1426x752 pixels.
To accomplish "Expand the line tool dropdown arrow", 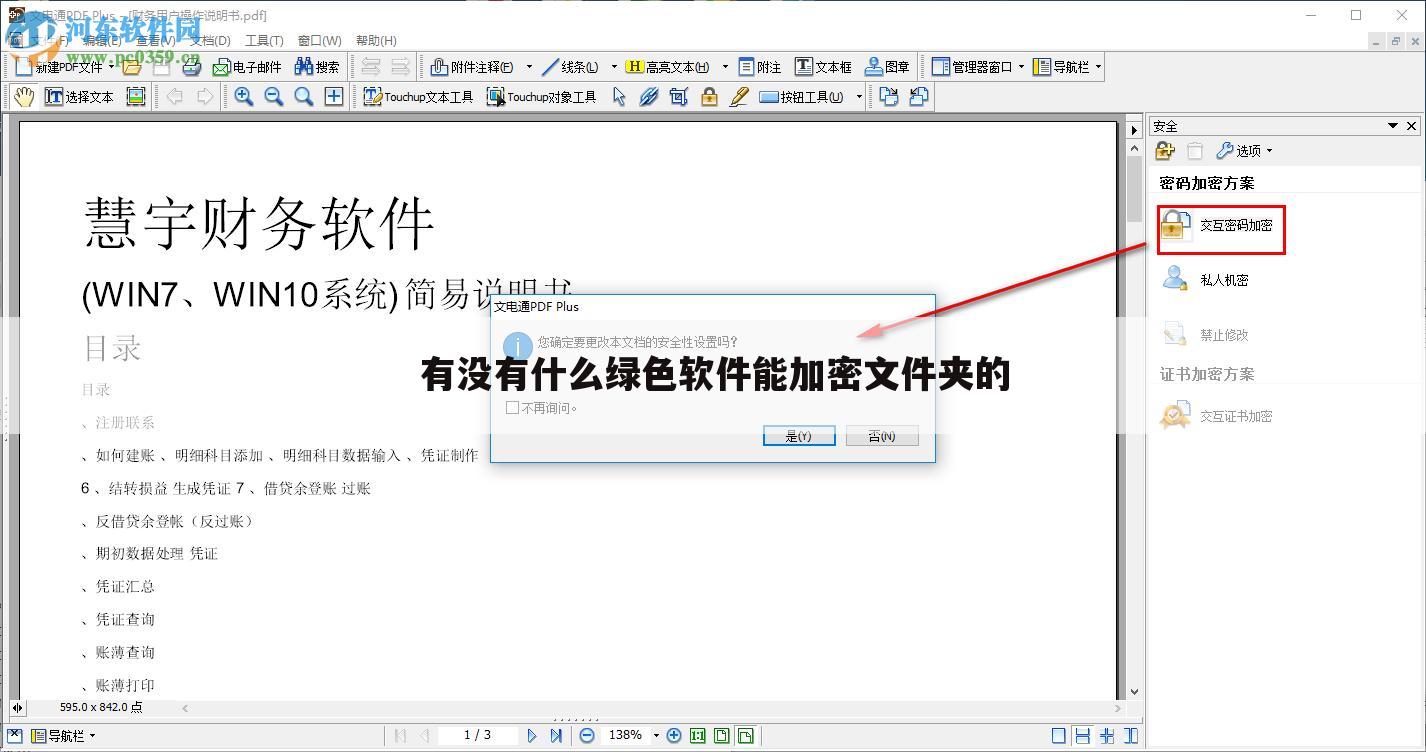I will pos(614,67).
